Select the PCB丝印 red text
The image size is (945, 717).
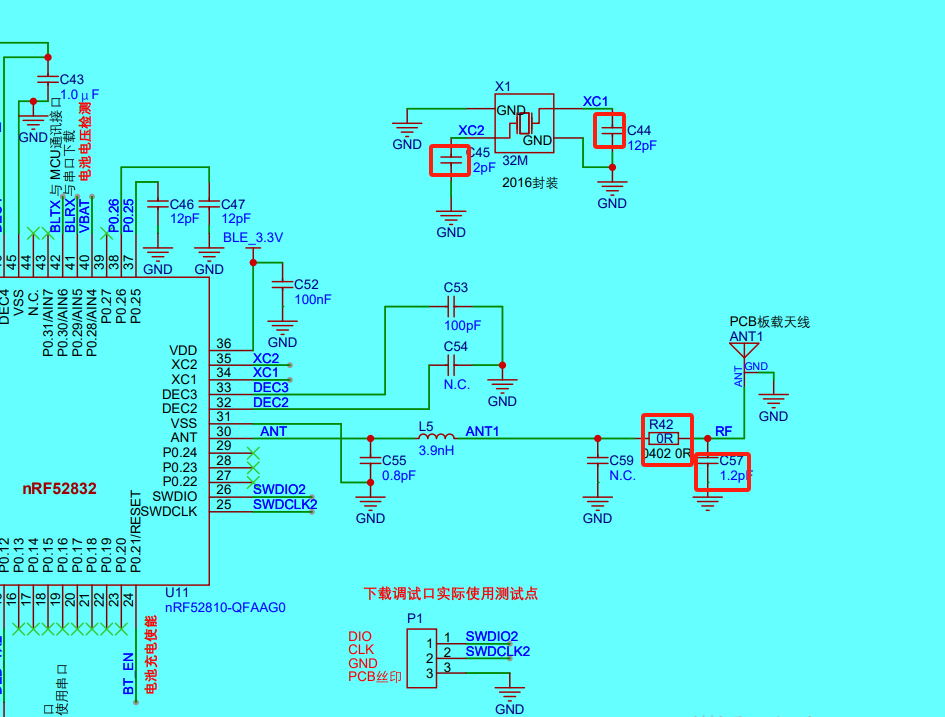pos(375,677)
